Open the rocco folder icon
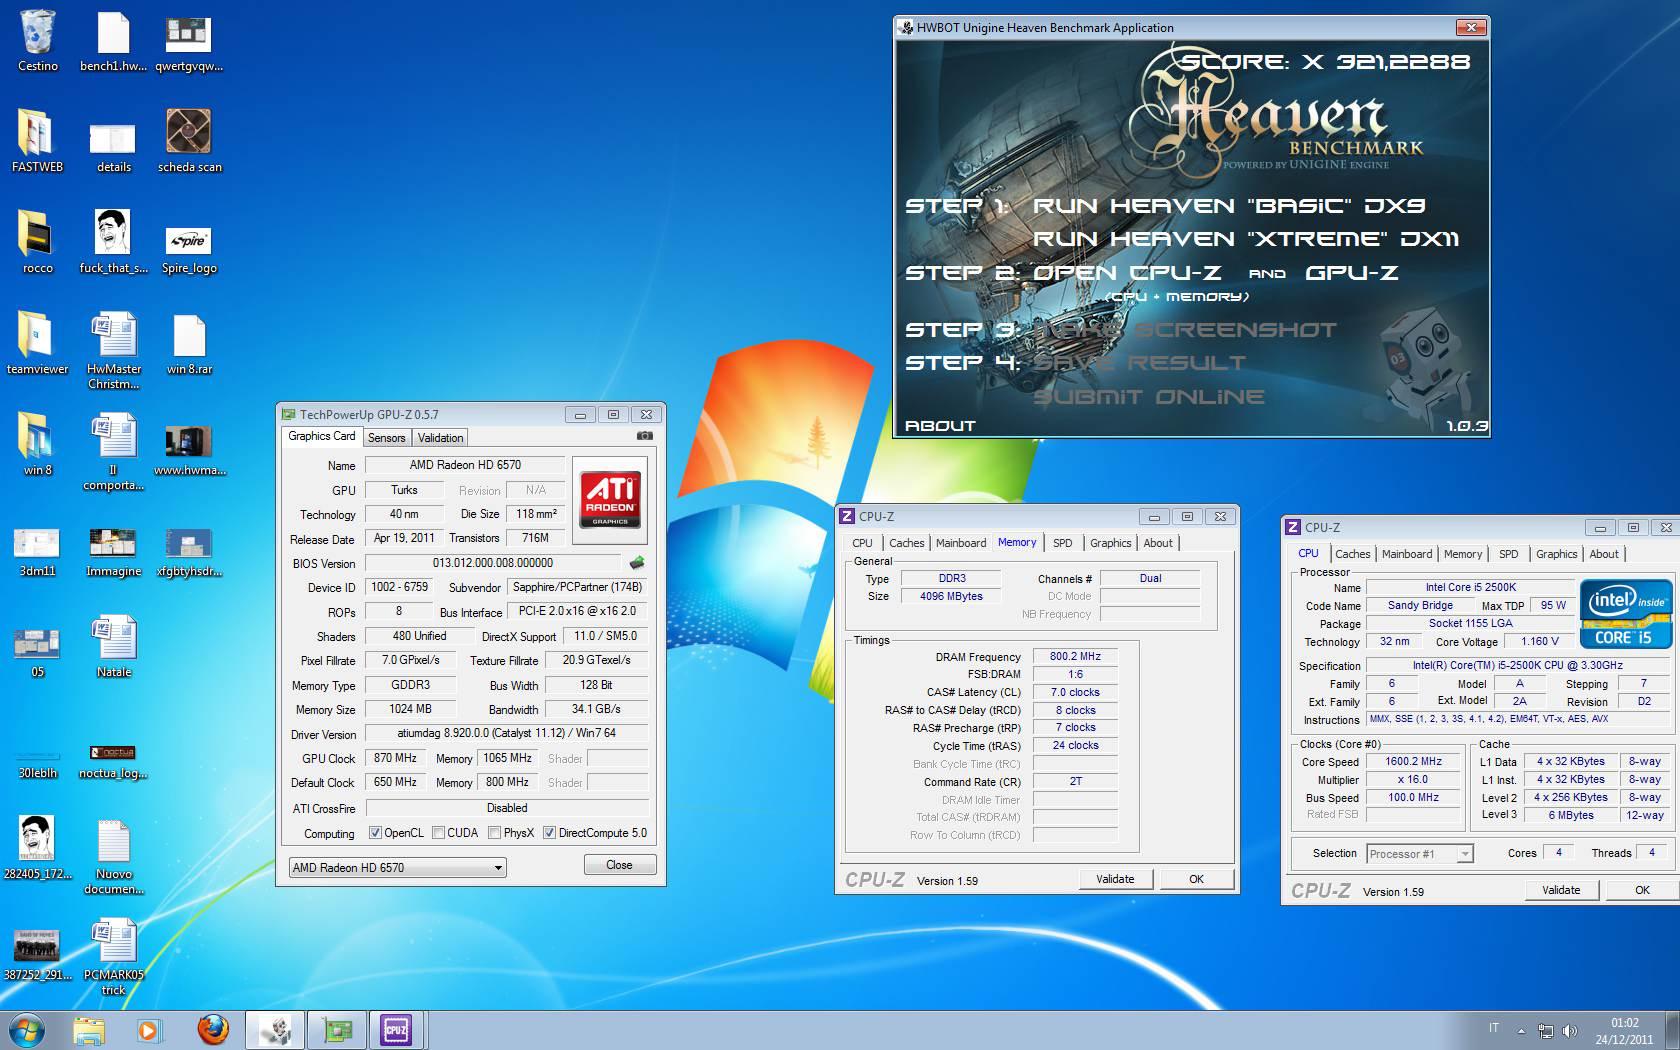The width and height of the screenshot is (1680, 1050). (37, 242)
